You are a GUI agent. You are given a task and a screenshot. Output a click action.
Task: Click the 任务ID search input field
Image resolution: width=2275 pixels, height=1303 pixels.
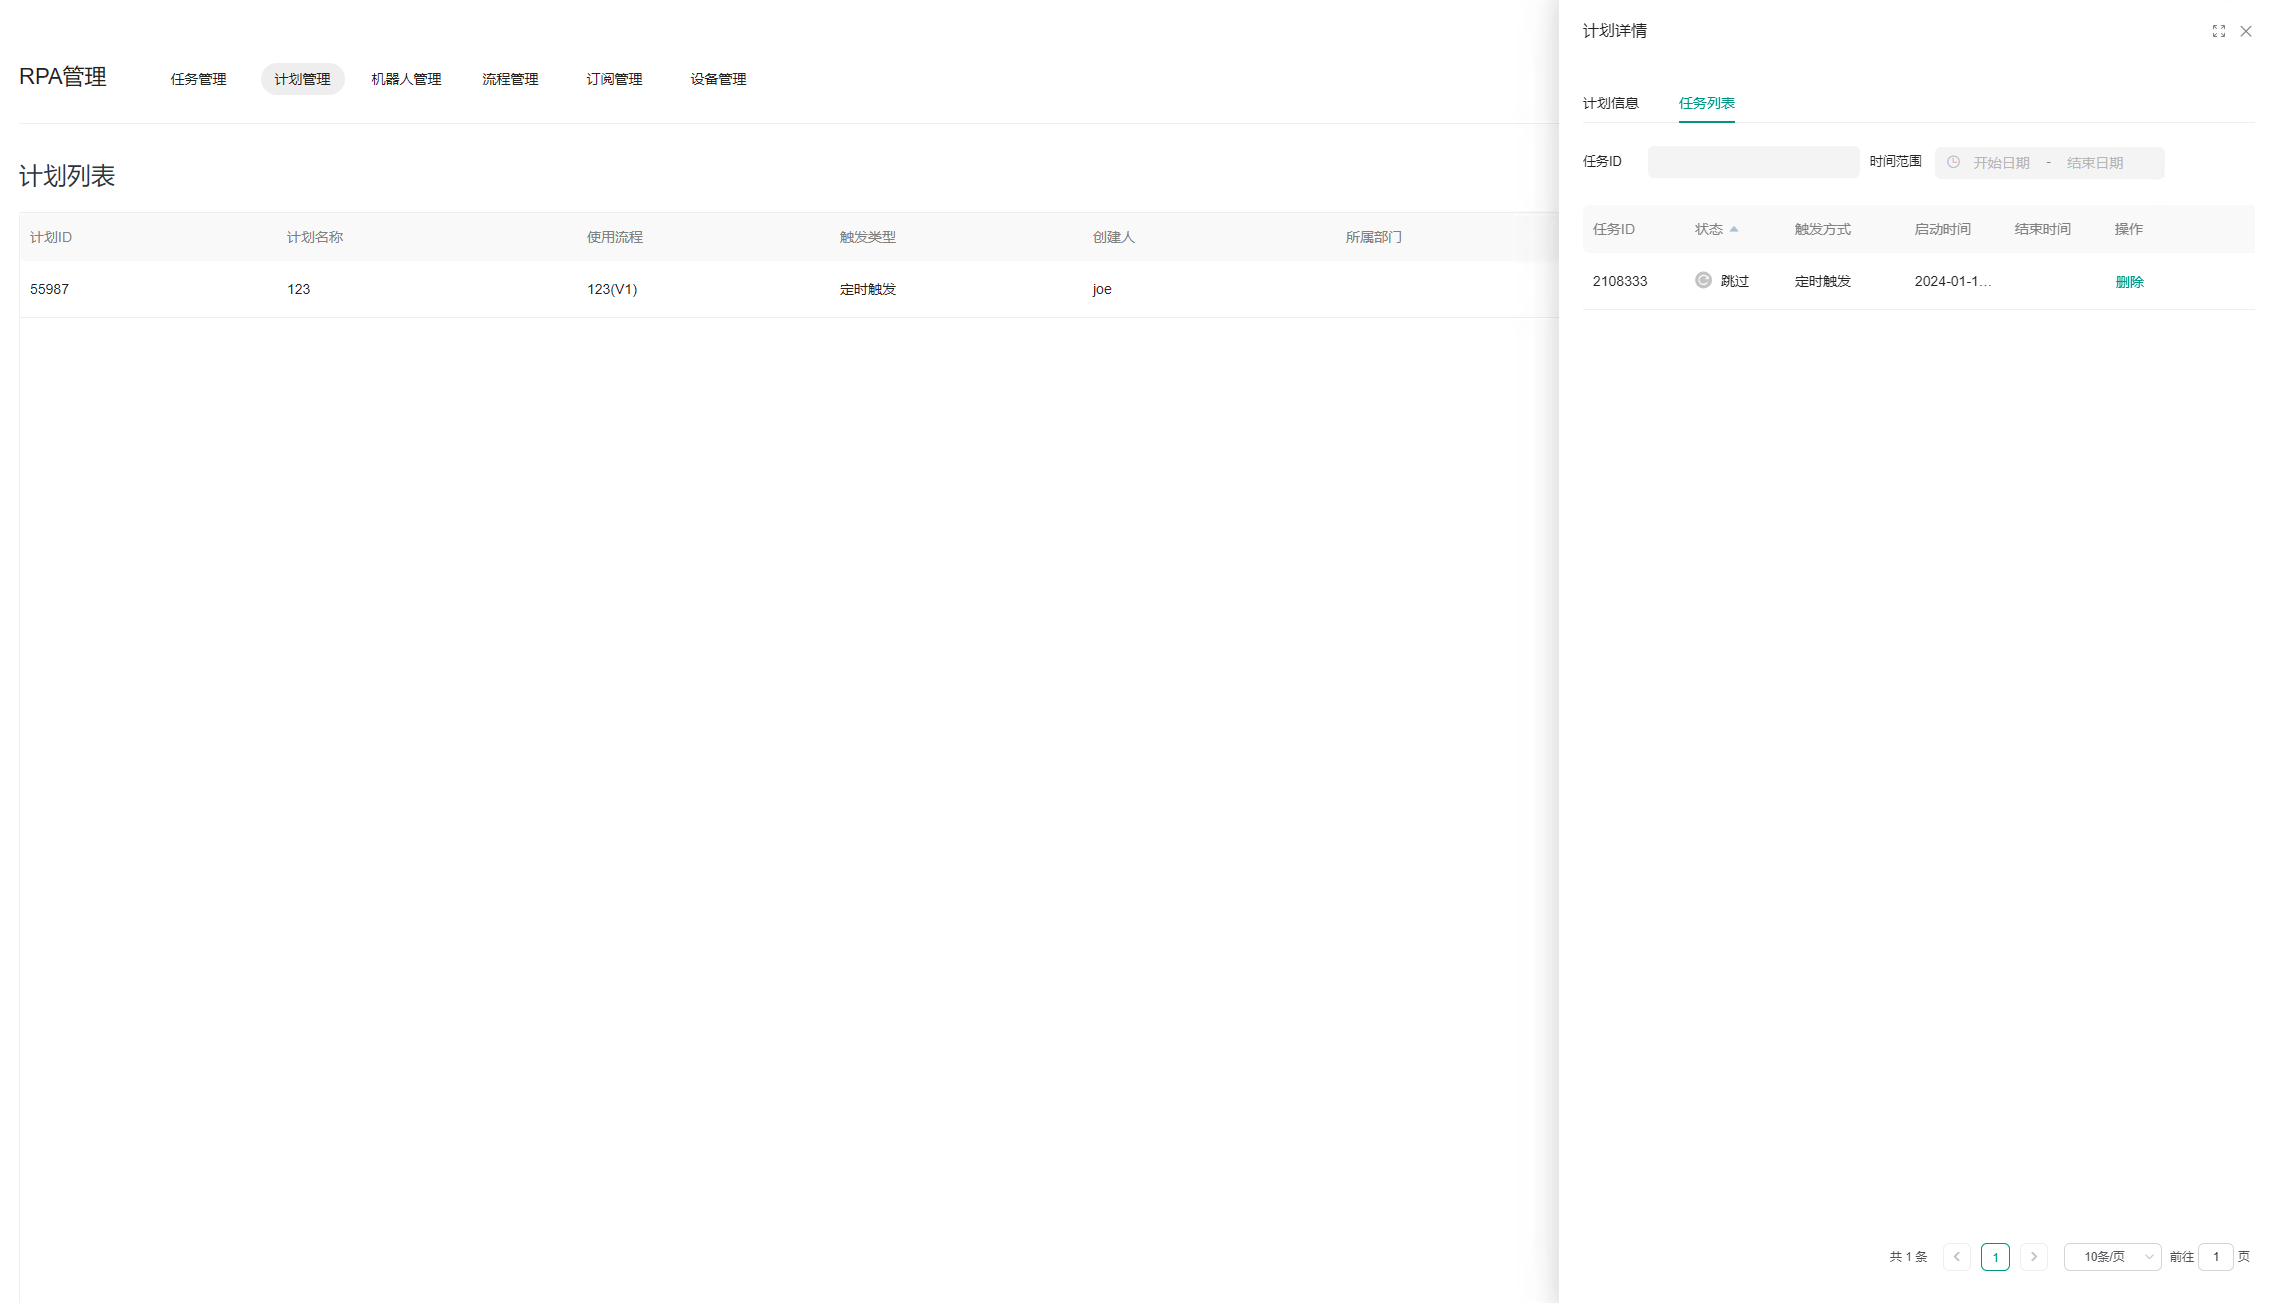click(1753, 162)
